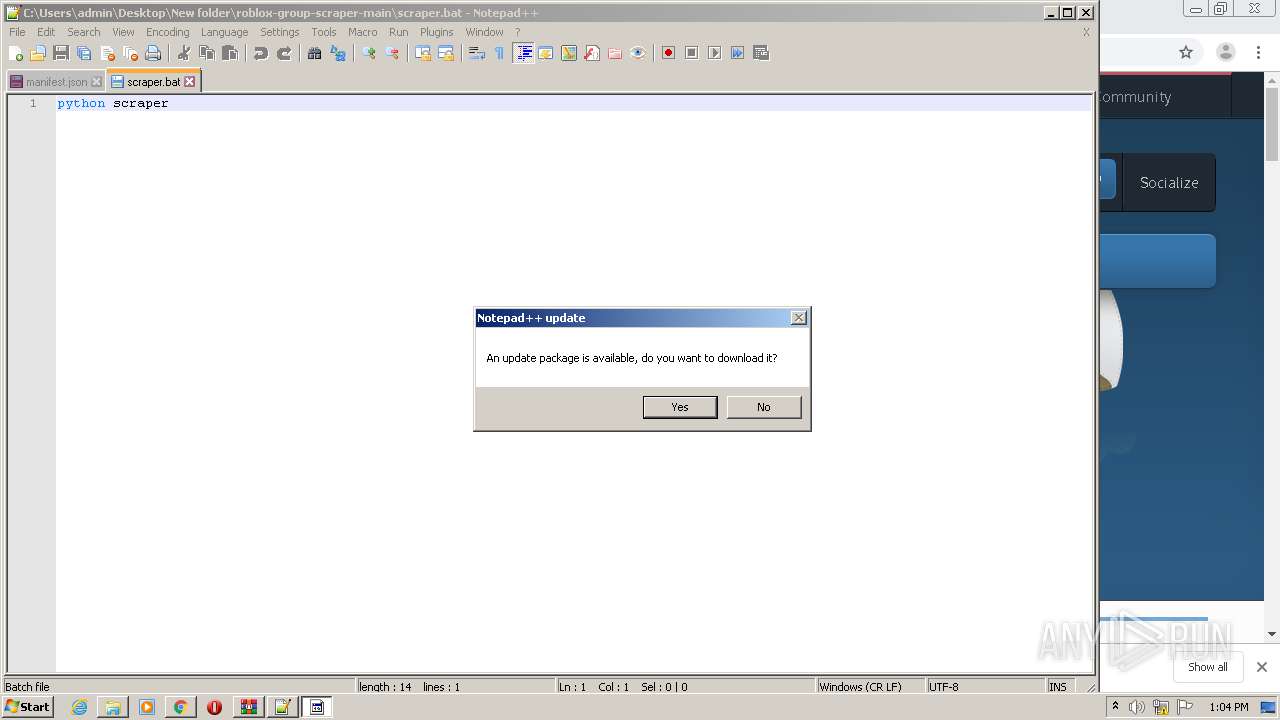Click Socialize button in browser window

point(1169,183)
